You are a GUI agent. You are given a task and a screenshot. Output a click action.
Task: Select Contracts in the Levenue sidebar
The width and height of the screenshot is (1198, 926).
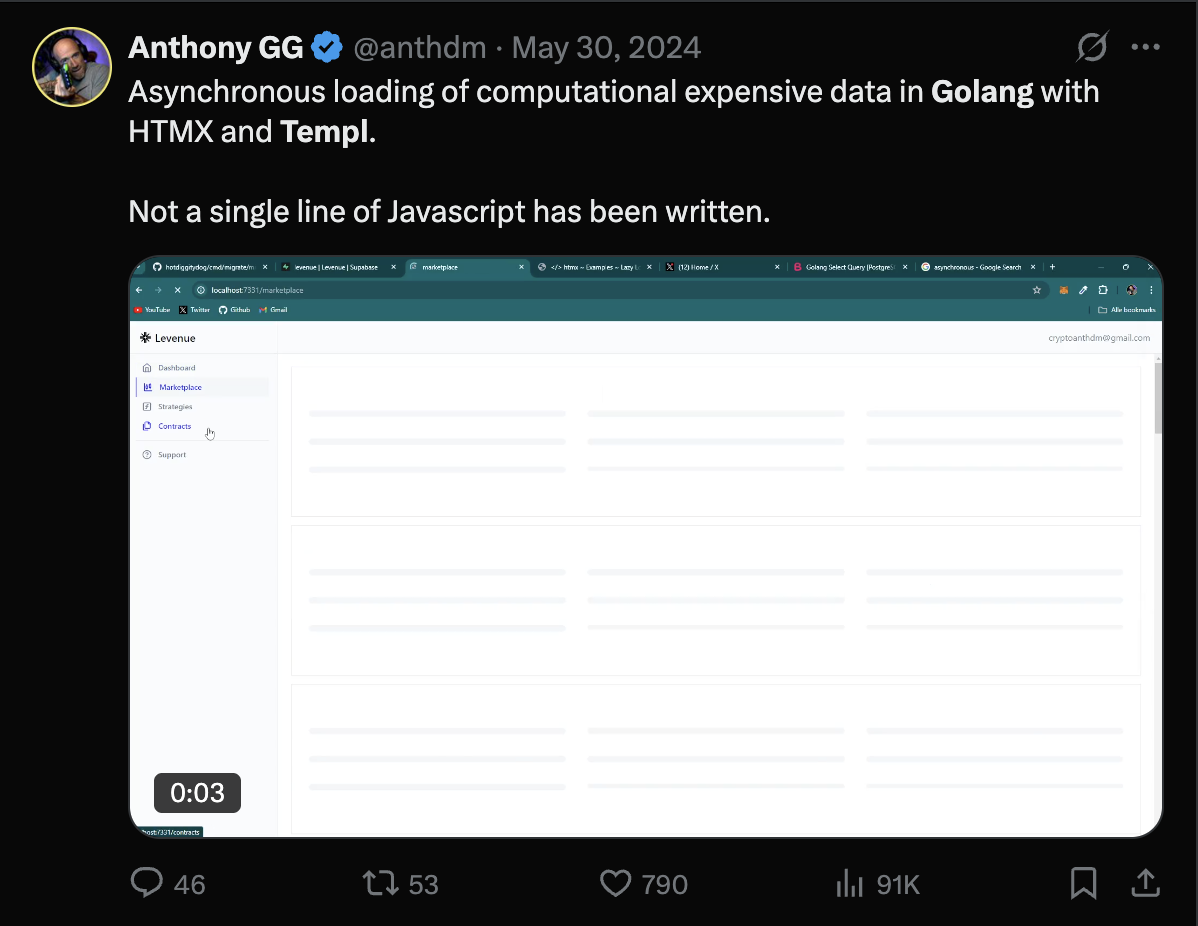[174, 426]
